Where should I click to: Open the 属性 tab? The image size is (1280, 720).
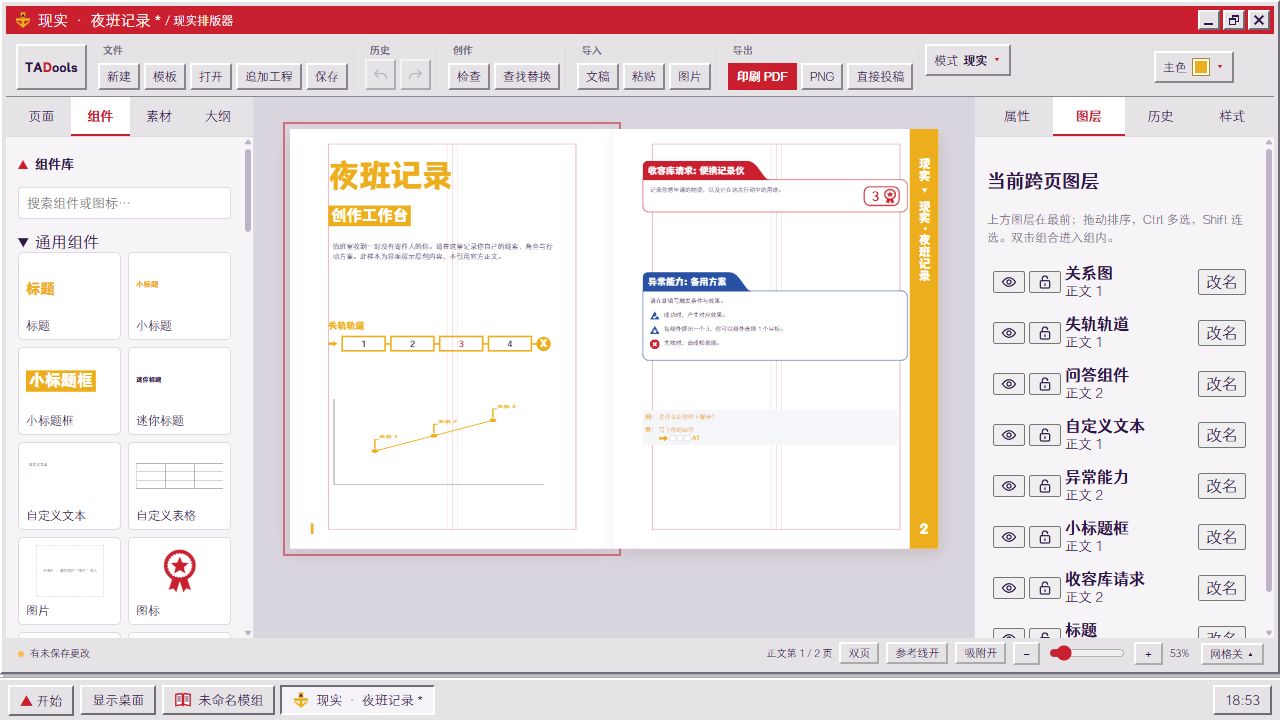point(1017,116)
